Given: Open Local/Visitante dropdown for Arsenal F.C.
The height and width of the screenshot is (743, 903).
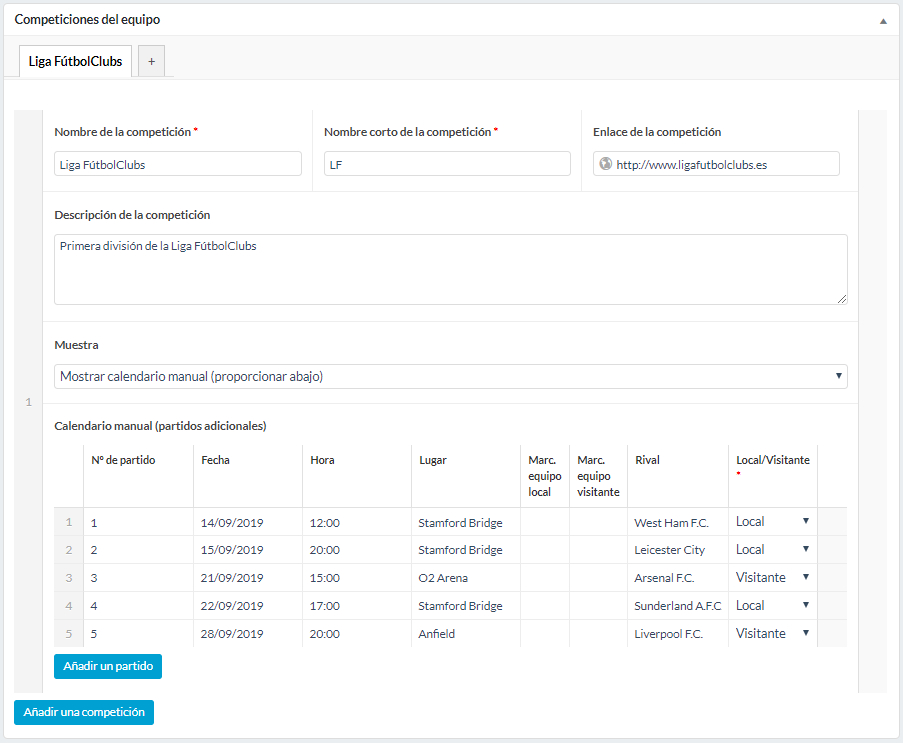Looking at the screenshot, I should [772, 577].
